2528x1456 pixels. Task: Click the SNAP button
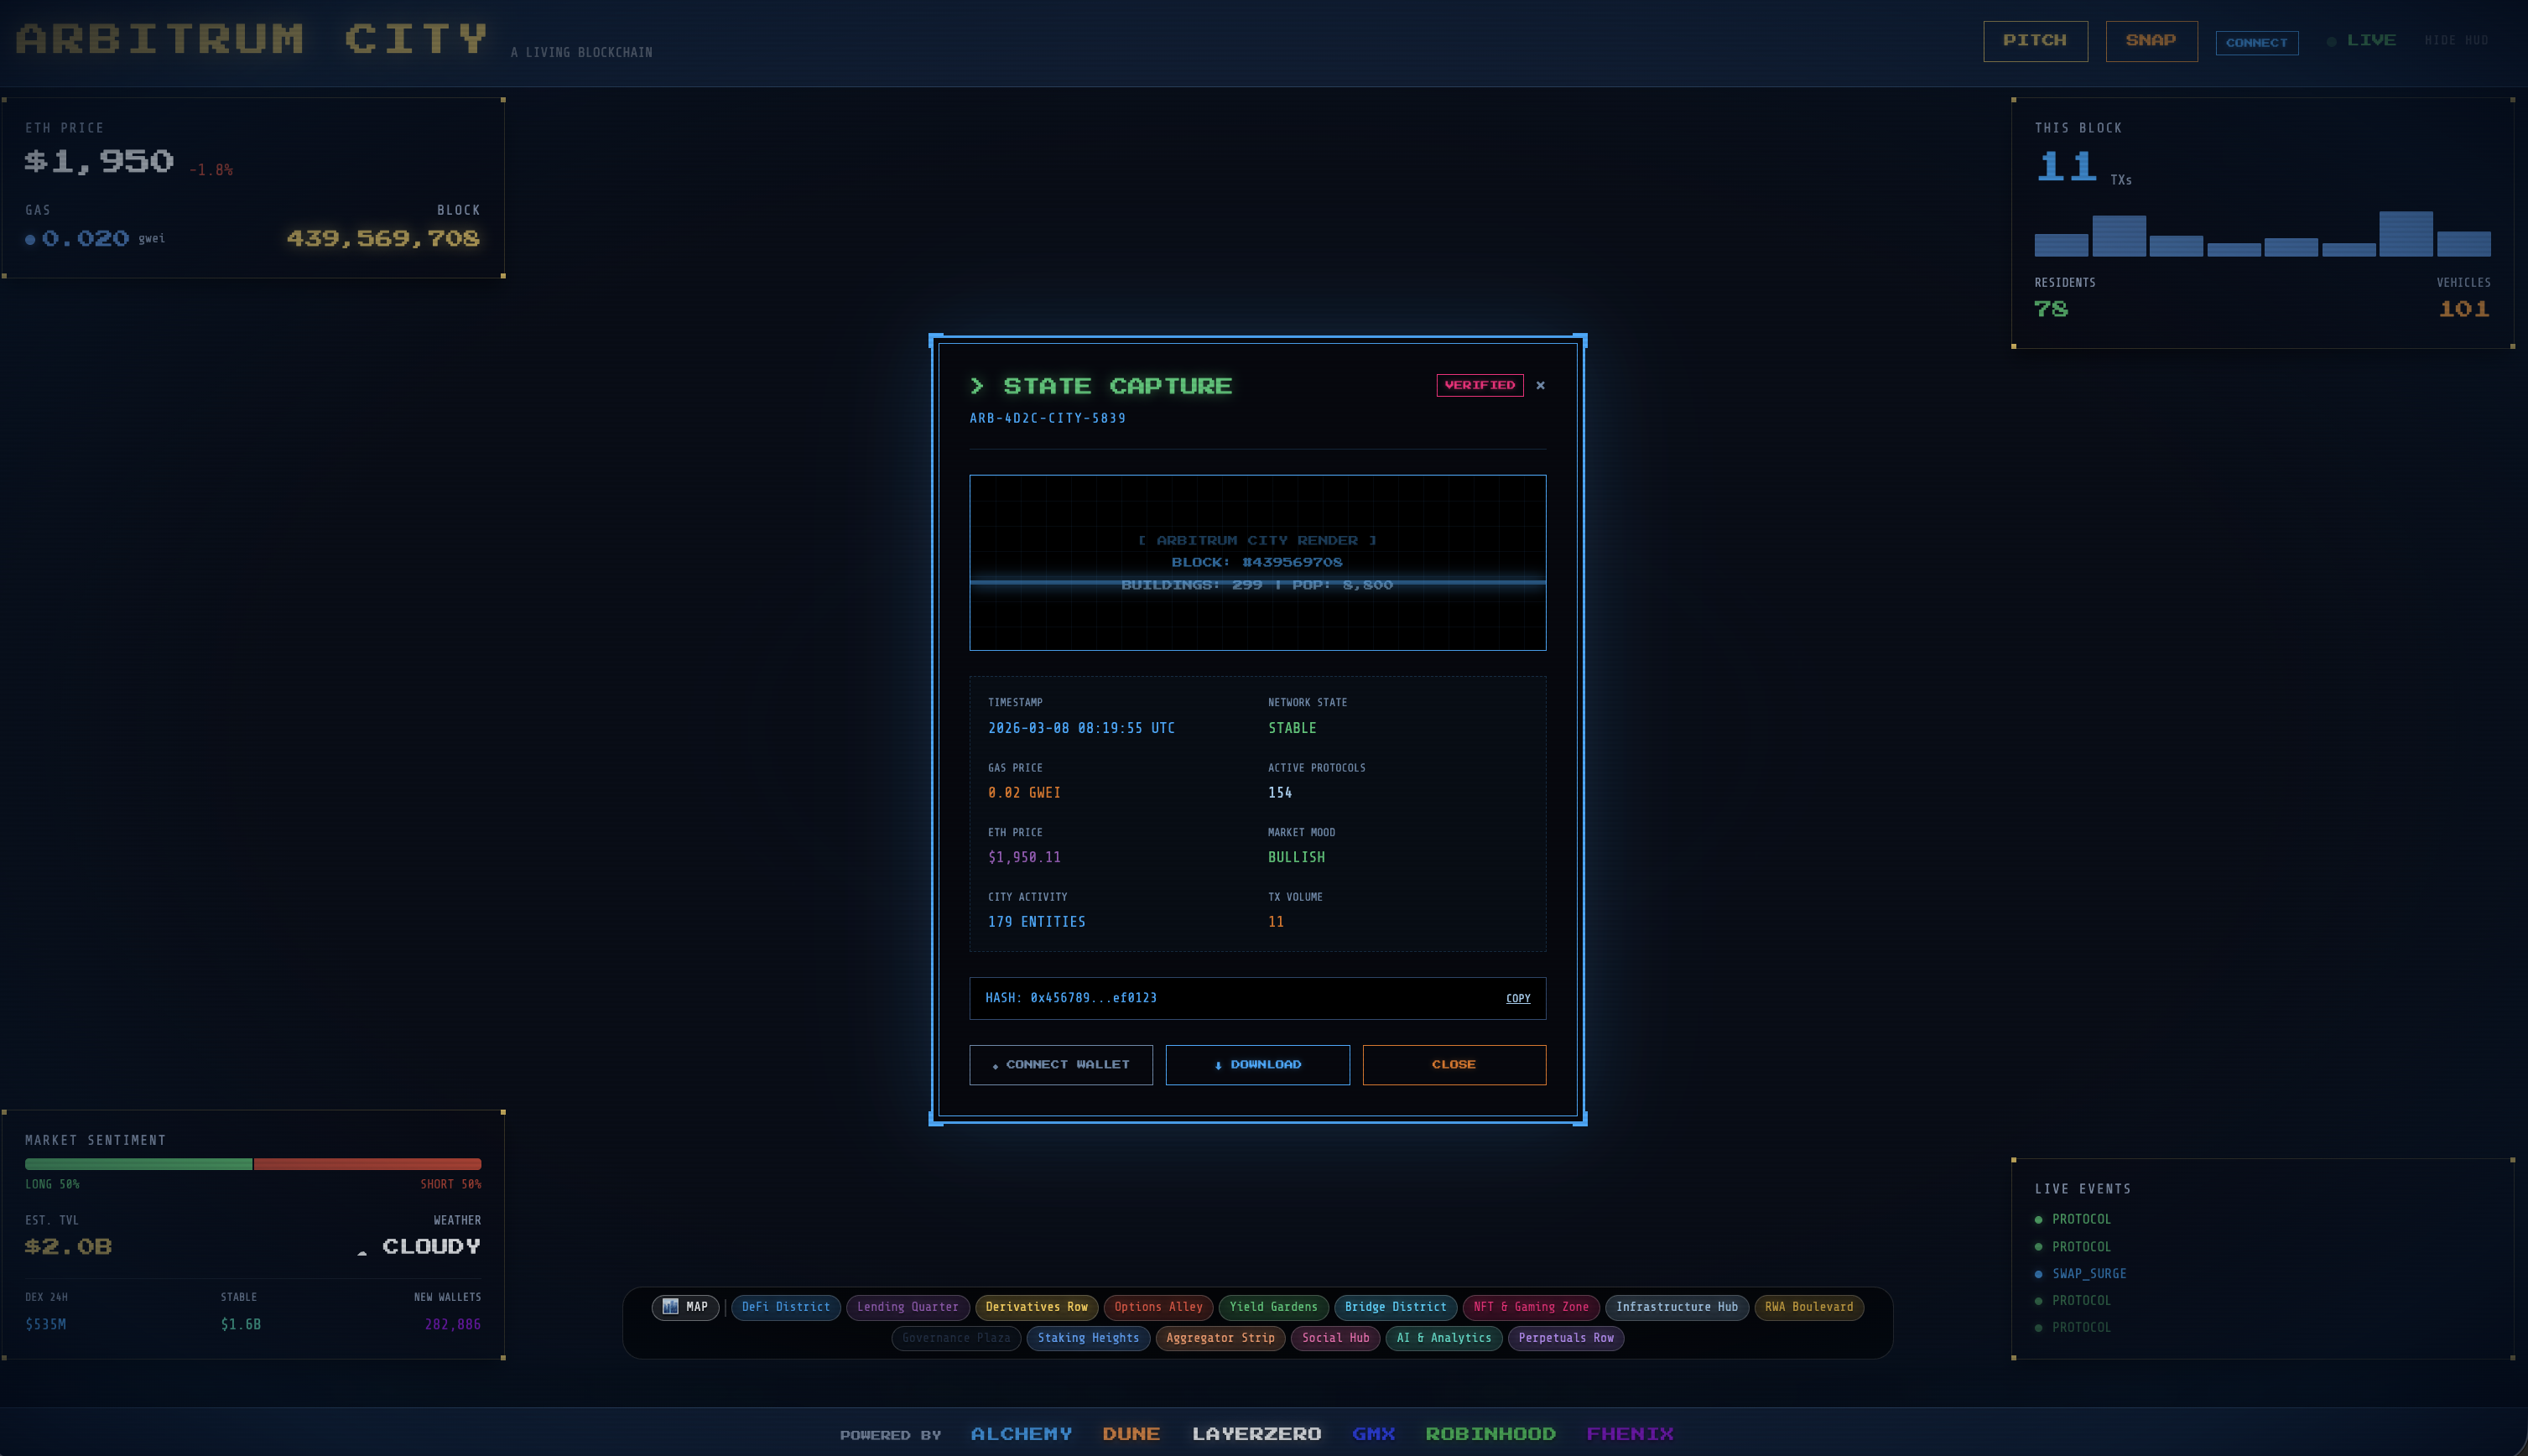coord(2150,41)
